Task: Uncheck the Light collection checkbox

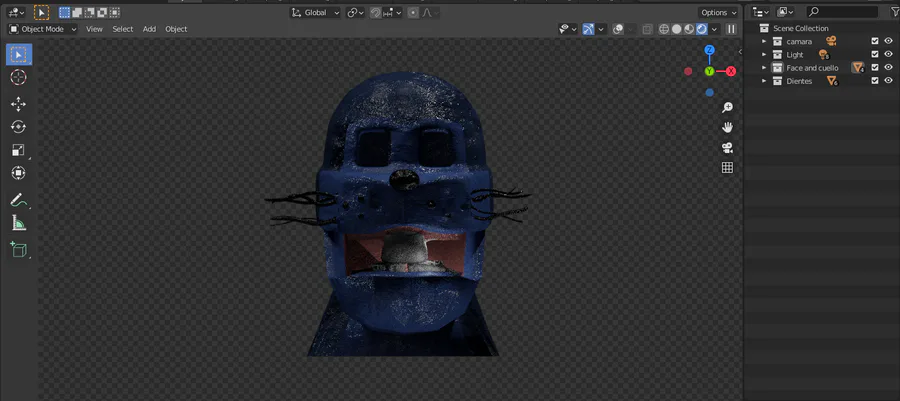Action: coord(875,54)
